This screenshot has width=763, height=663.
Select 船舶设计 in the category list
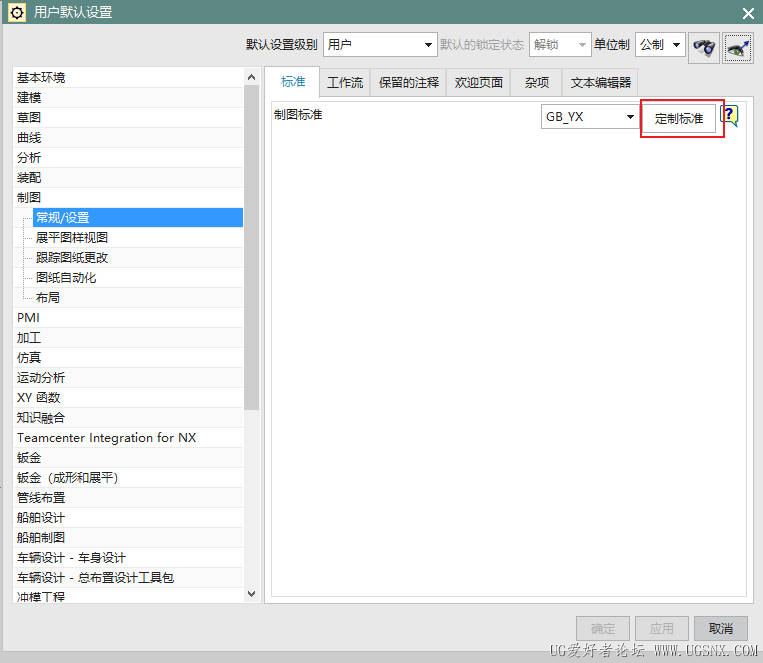click(x=128, y=517)
